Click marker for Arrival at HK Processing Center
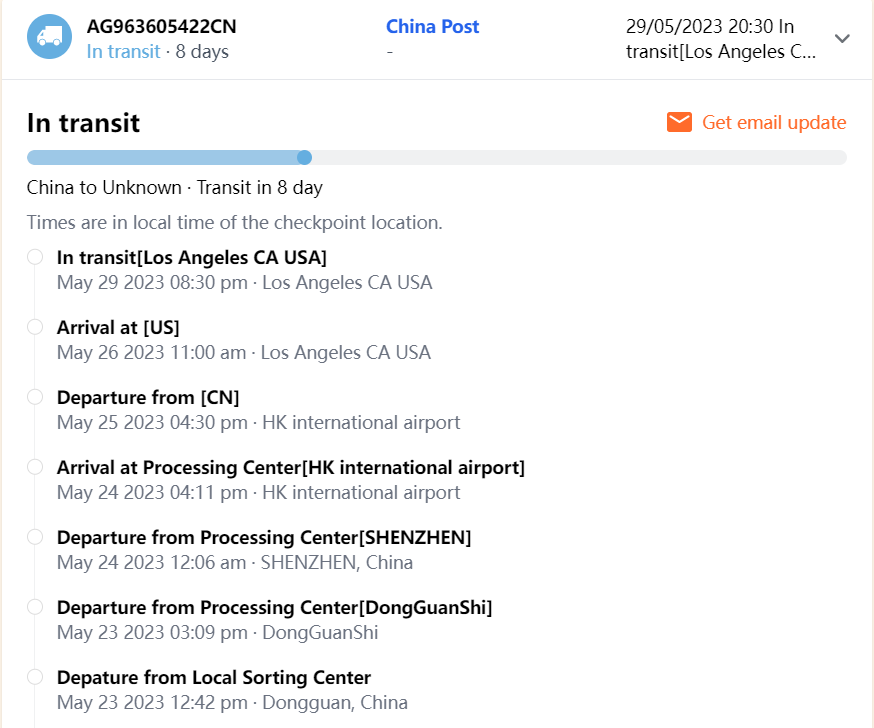 point(35,467)
